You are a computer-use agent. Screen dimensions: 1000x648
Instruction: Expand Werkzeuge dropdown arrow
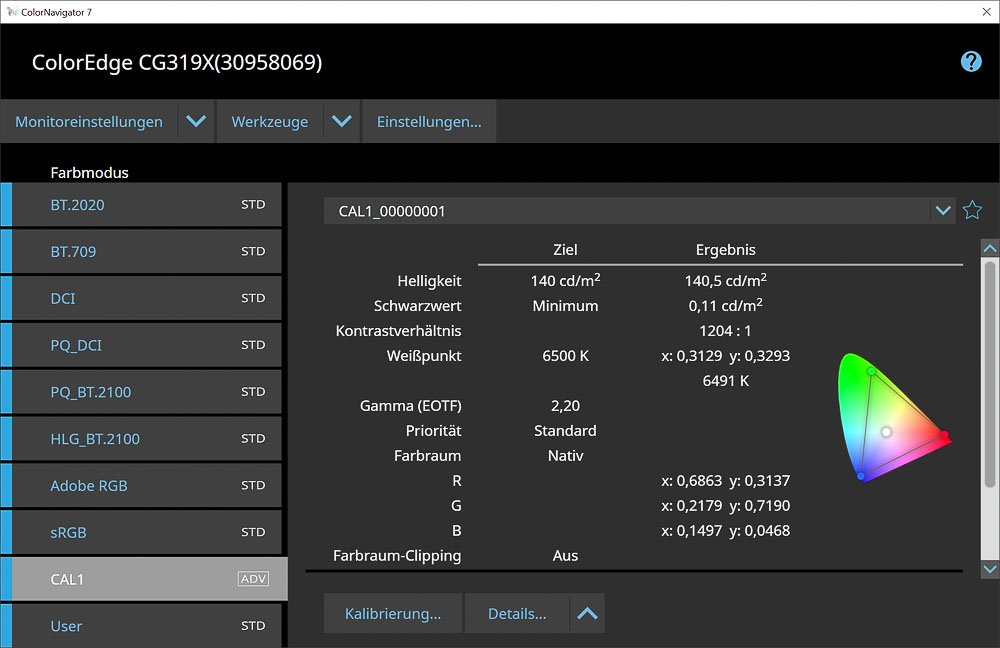pos(342,121)
